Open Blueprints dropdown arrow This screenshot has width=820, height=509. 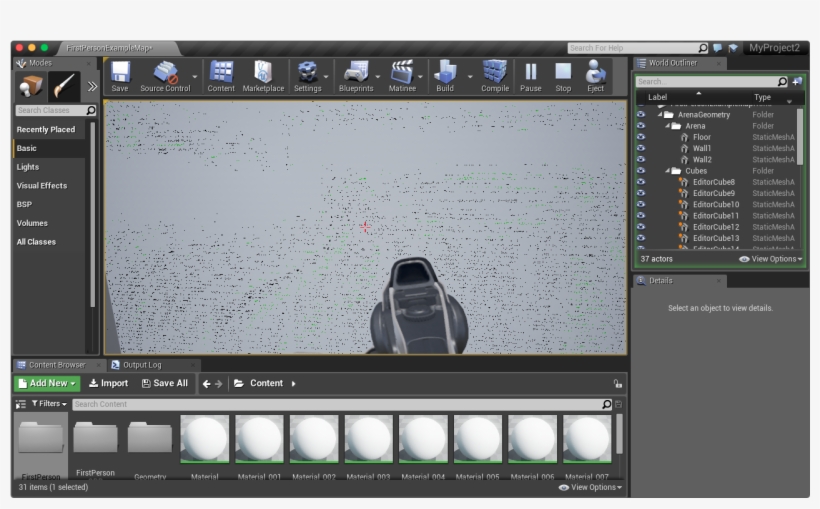point(378,76)
